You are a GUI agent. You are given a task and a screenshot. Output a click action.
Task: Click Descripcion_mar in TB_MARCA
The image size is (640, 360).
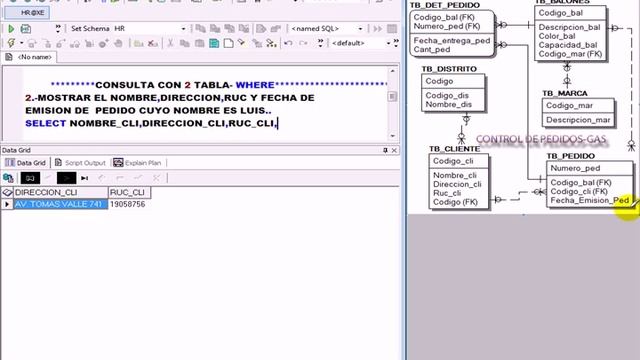coord(578,120)
